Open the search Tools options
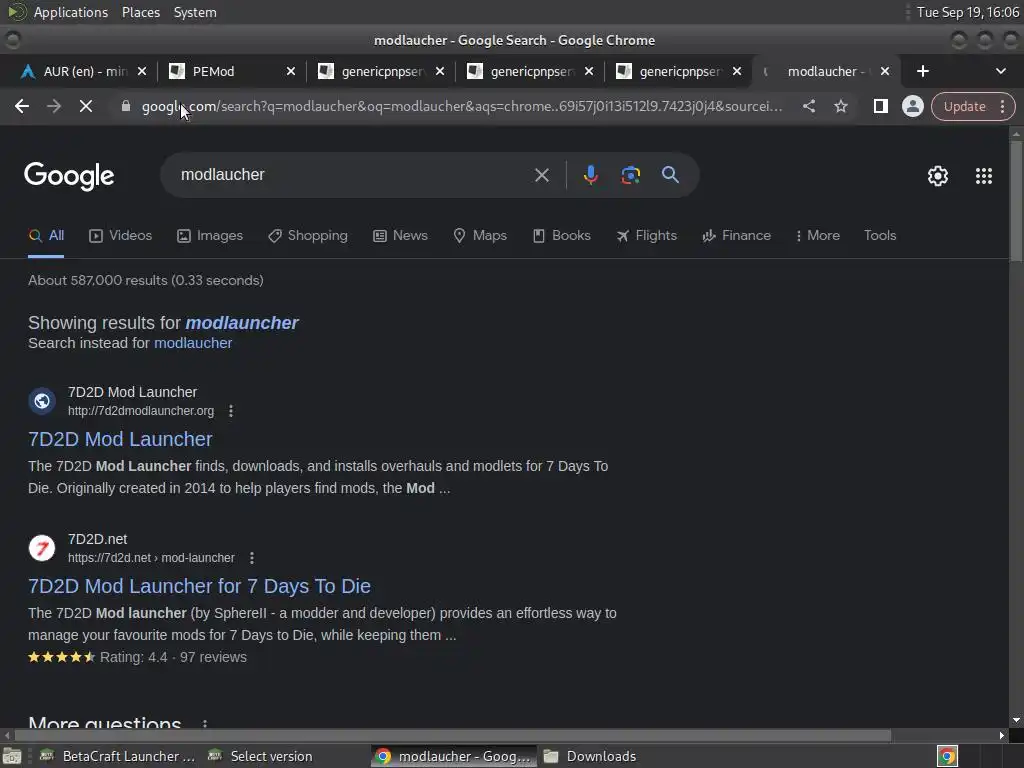The width and height of the screenshot is (1024, 768). click(x=880, y=236)
